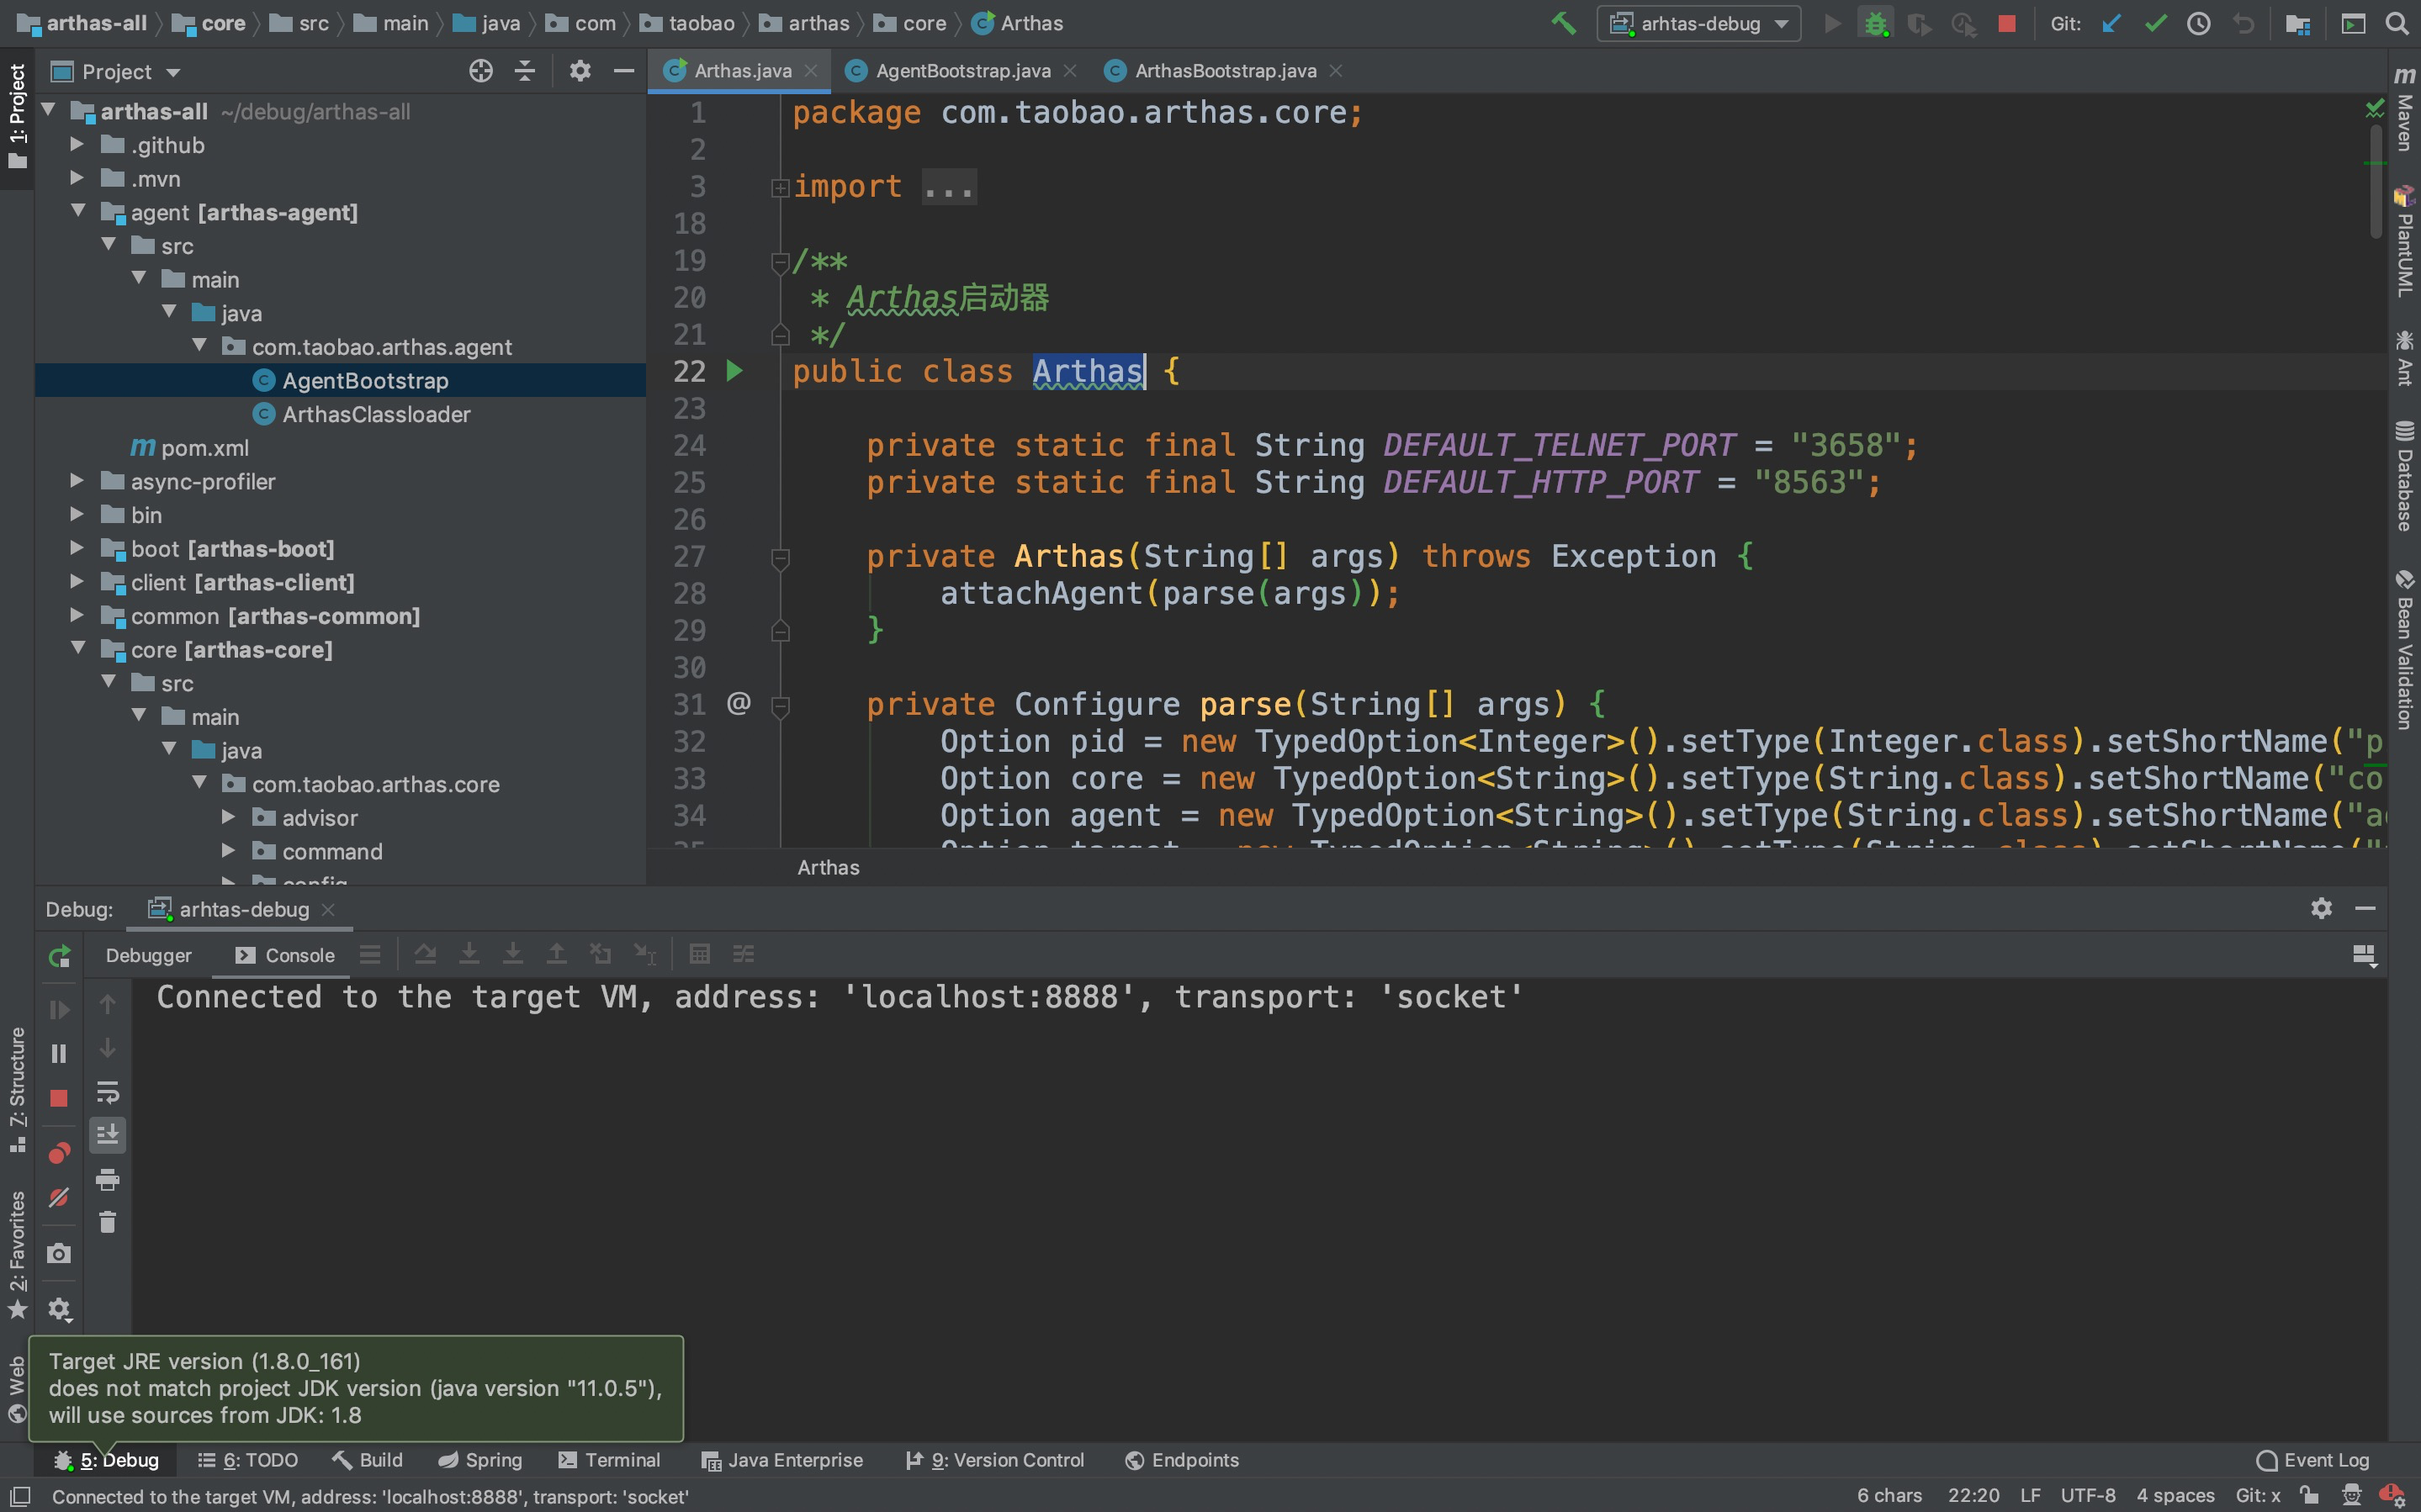Pause the program in debug panel

click(x=59, y=1053)
